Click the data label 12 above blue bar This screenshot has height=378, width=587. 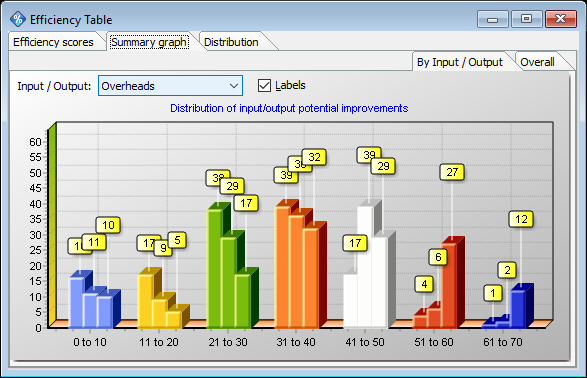tap(521, 219)
